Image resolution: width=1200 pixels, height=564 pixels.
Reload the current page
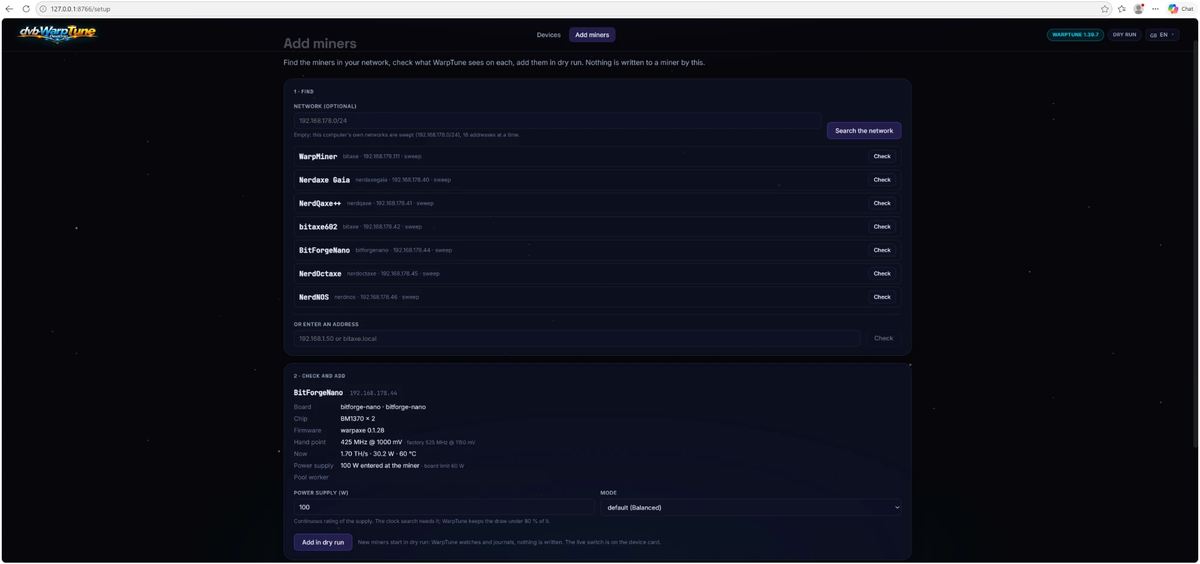click(26, 9)
